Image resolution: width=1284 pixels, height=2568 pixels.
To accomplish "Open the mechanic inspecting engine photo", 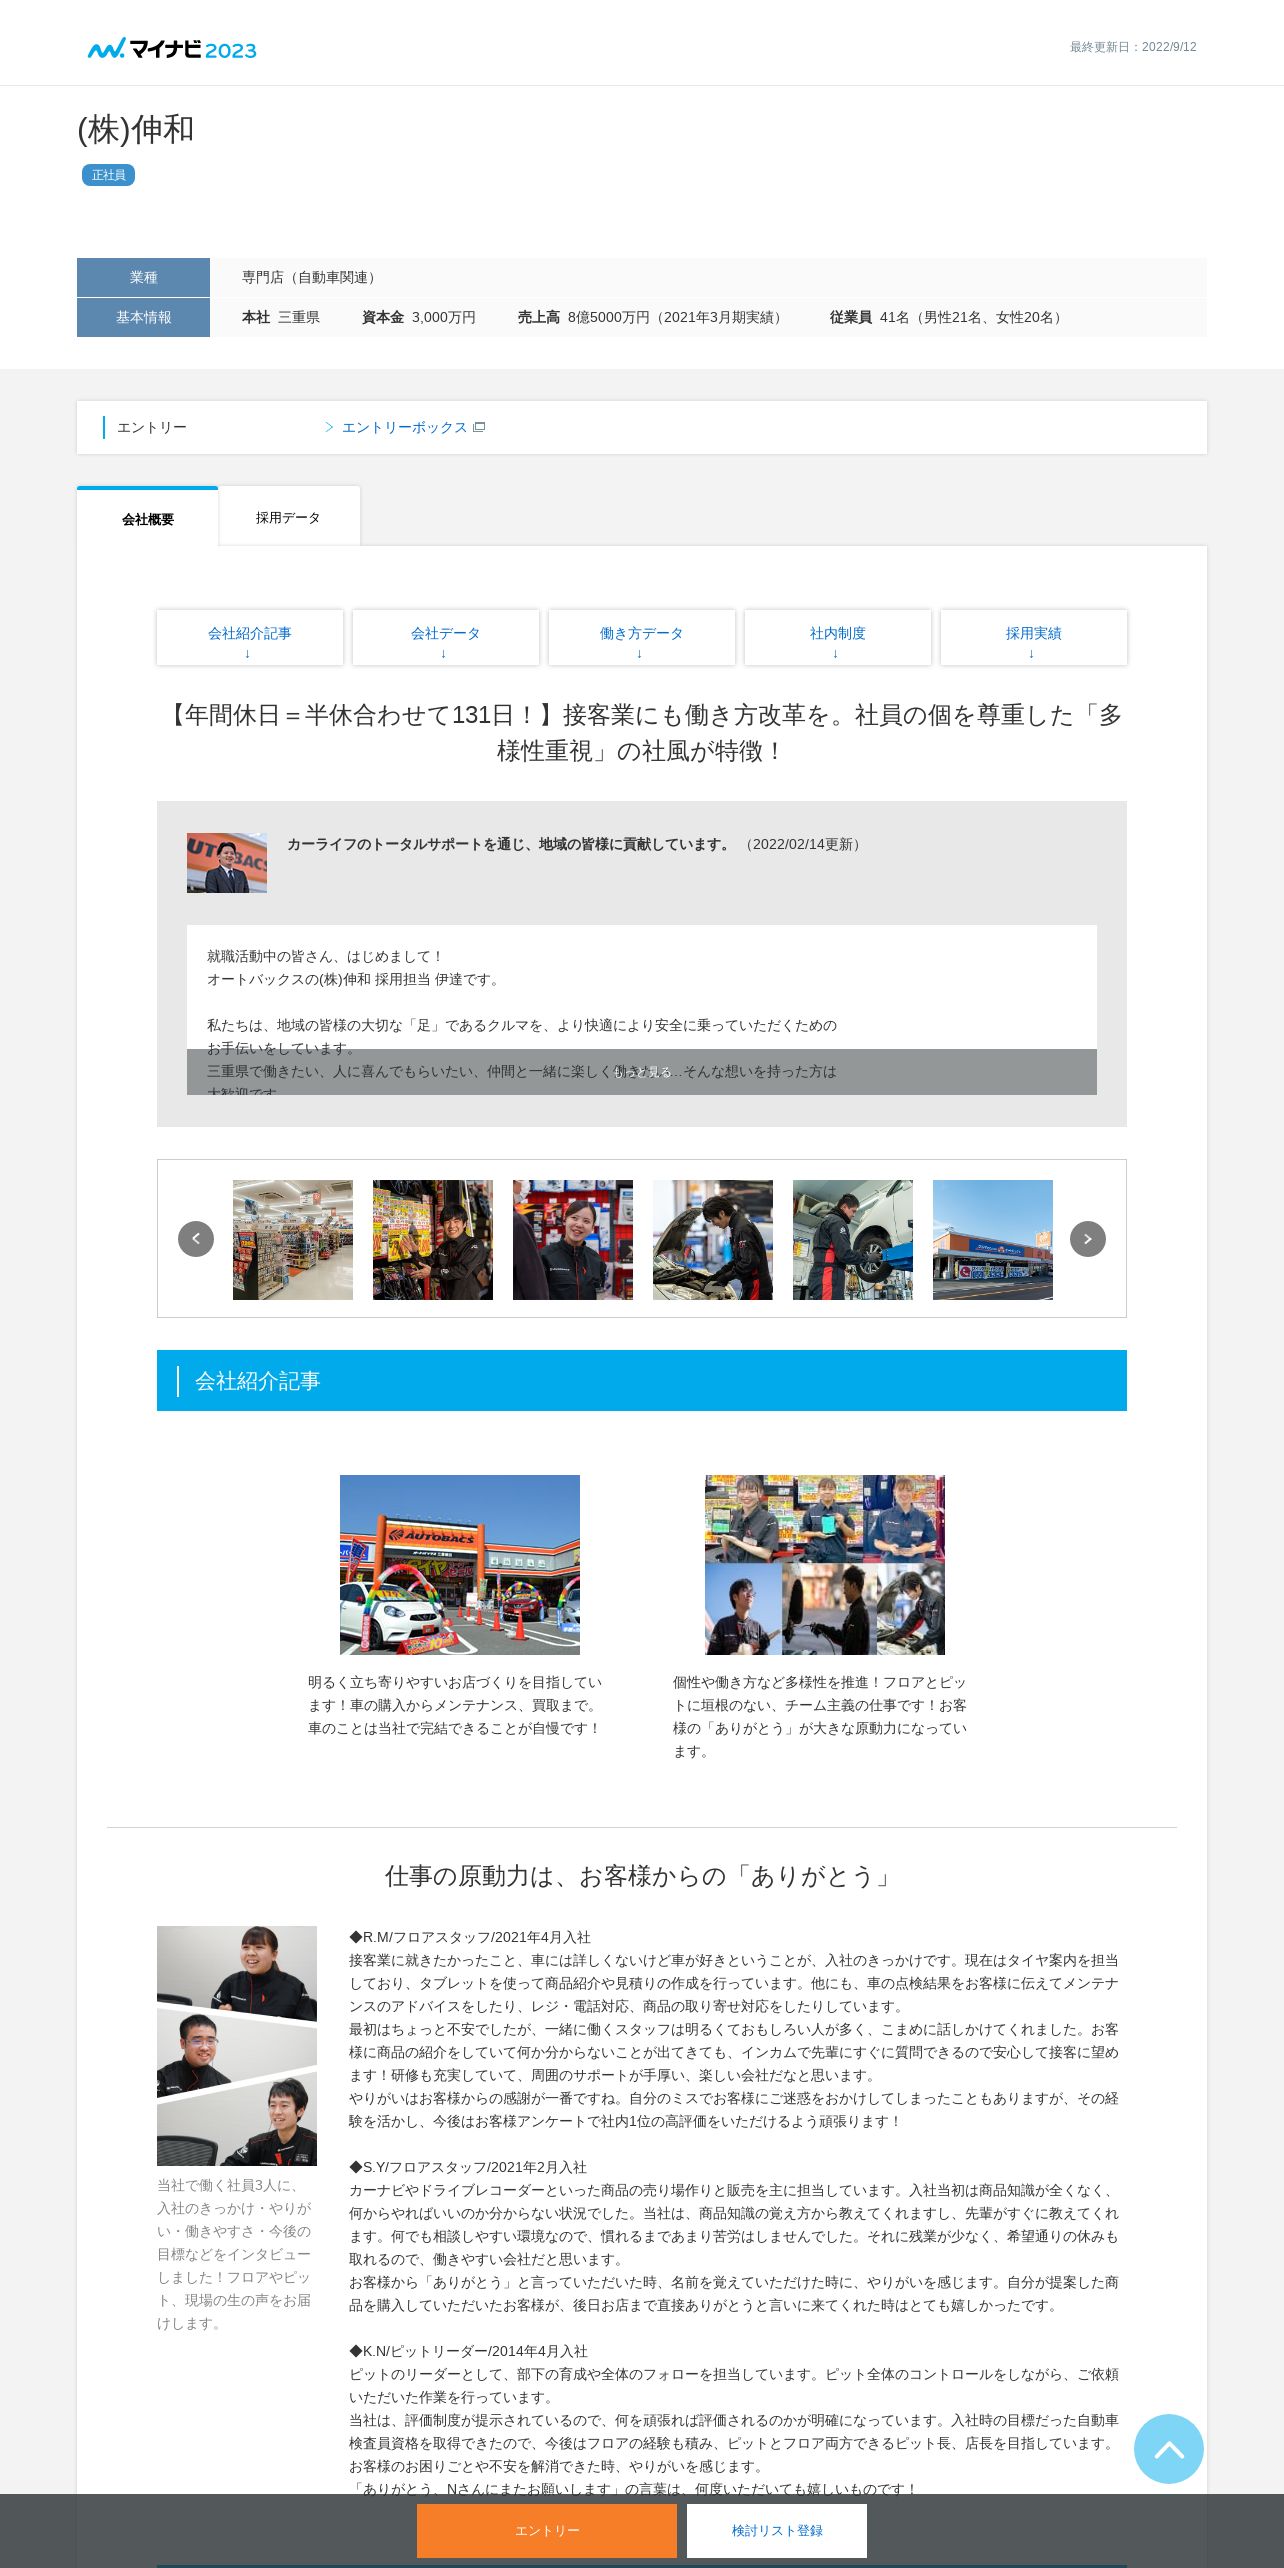I will point(713,1240).
